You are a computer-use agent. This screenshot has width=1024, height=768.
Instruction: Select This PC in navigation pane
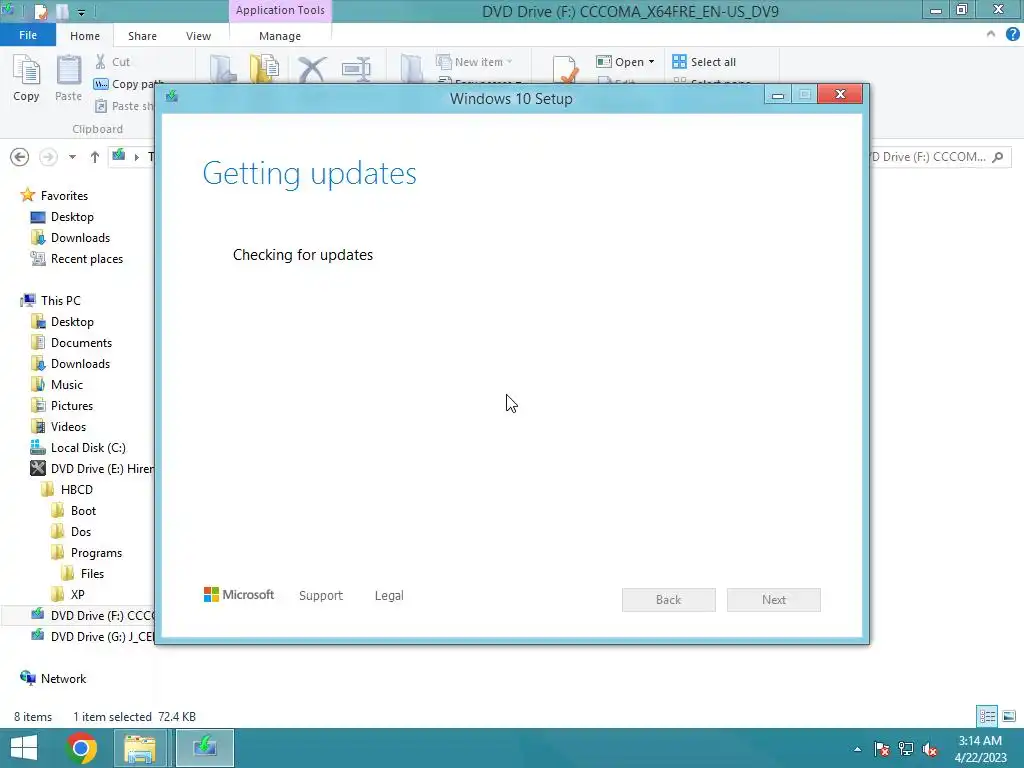point(60,300)
